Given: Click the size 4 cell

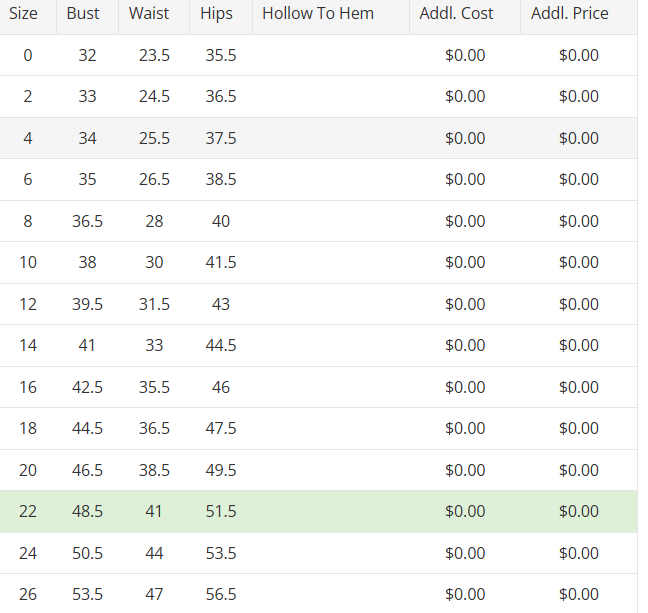Looking at the screenshot, I should point(27,139).
